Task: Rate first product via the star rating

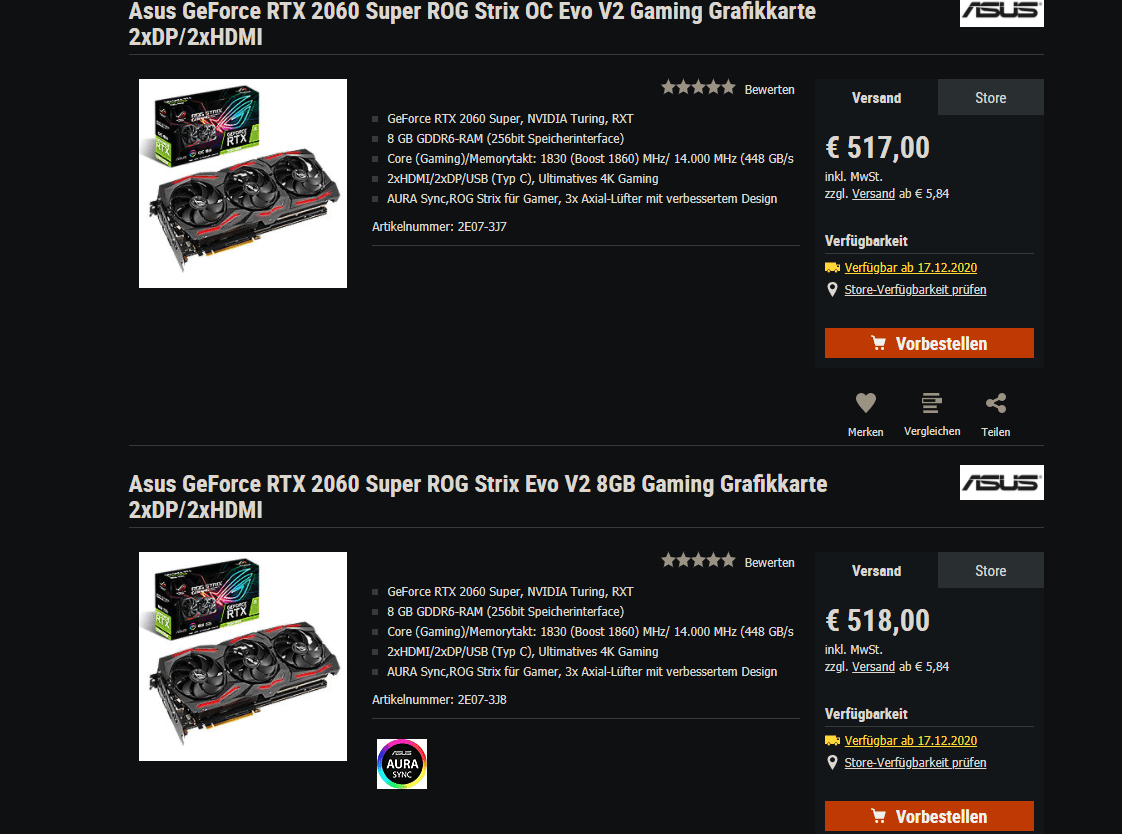Action: (698, 87)
